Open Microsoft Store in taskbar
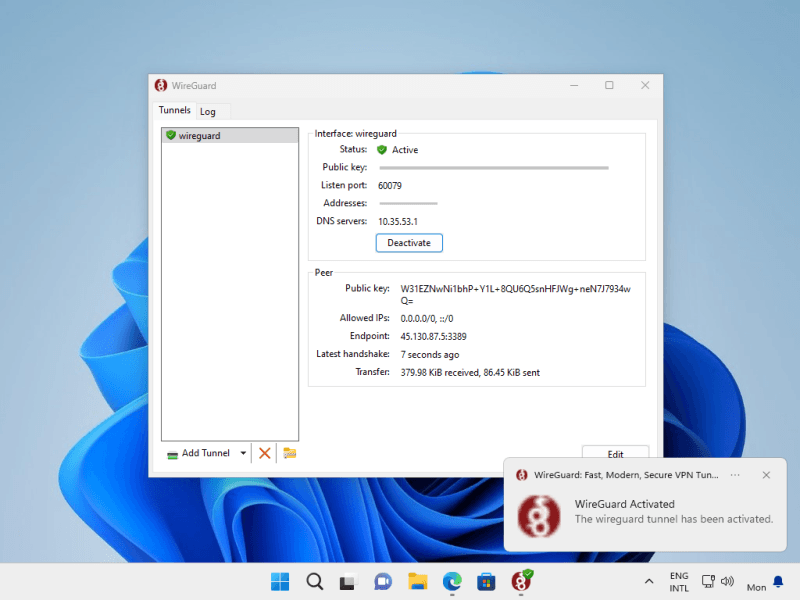Screen dimensions: 800x600 (x=486, y=581)
